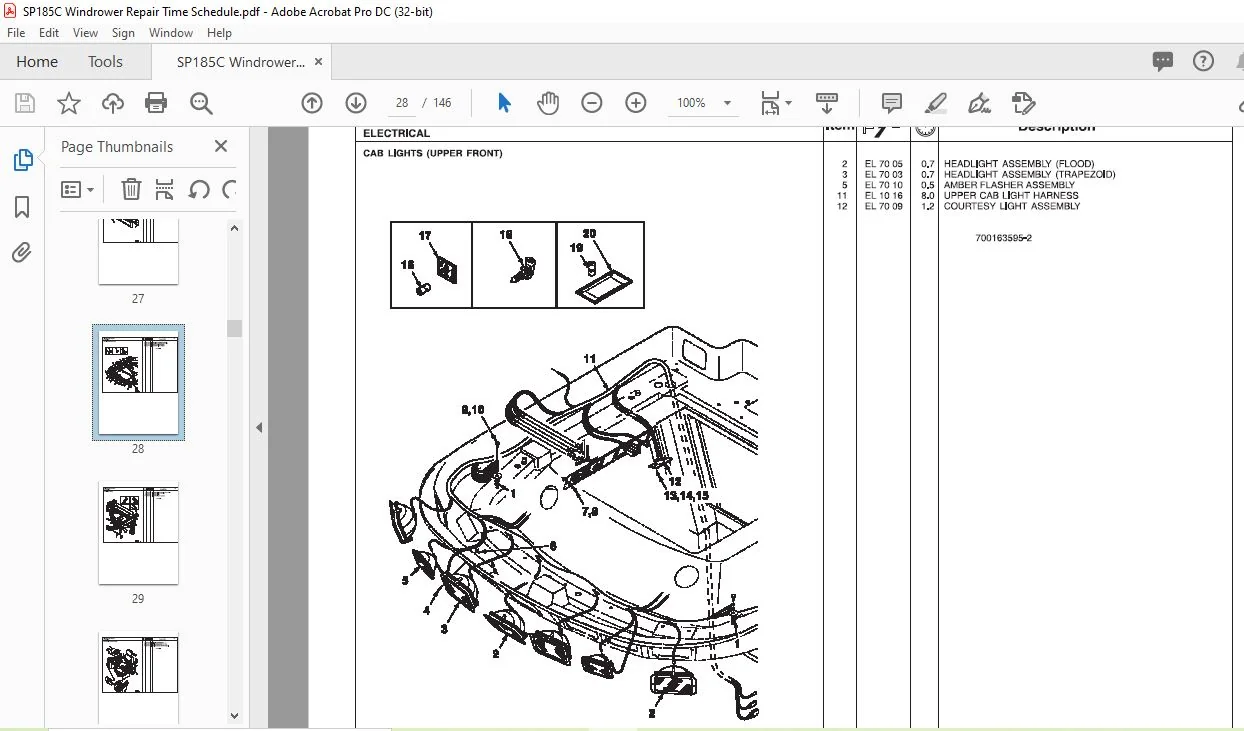This screenshot has width=1244, height=731.
Task: Click the scrolling mode keyboard icon
Action: click(827, 103)
